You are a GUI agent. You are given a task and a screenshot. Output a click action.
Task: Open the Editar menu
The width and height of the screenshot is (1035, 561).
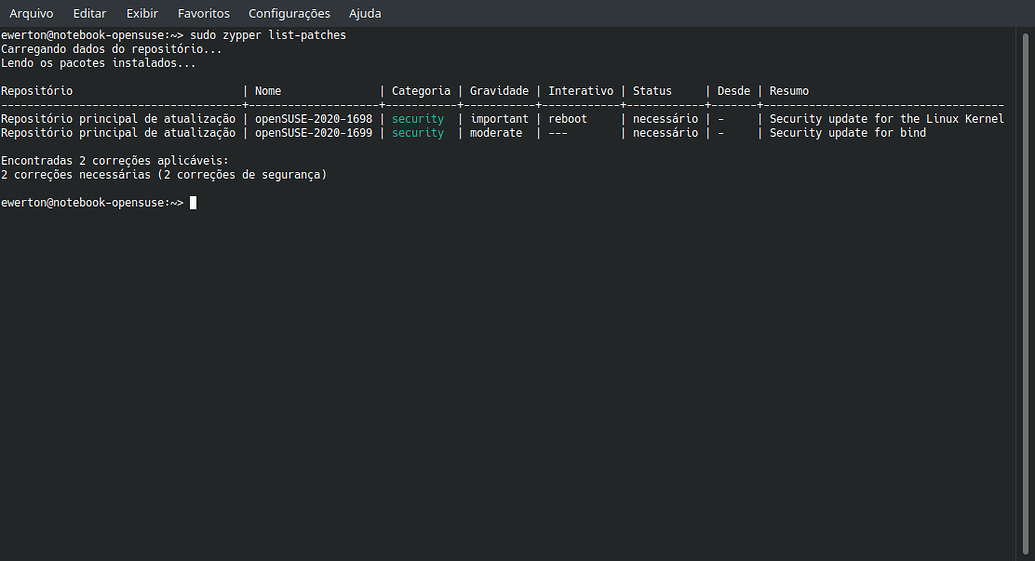pos(89,13)
